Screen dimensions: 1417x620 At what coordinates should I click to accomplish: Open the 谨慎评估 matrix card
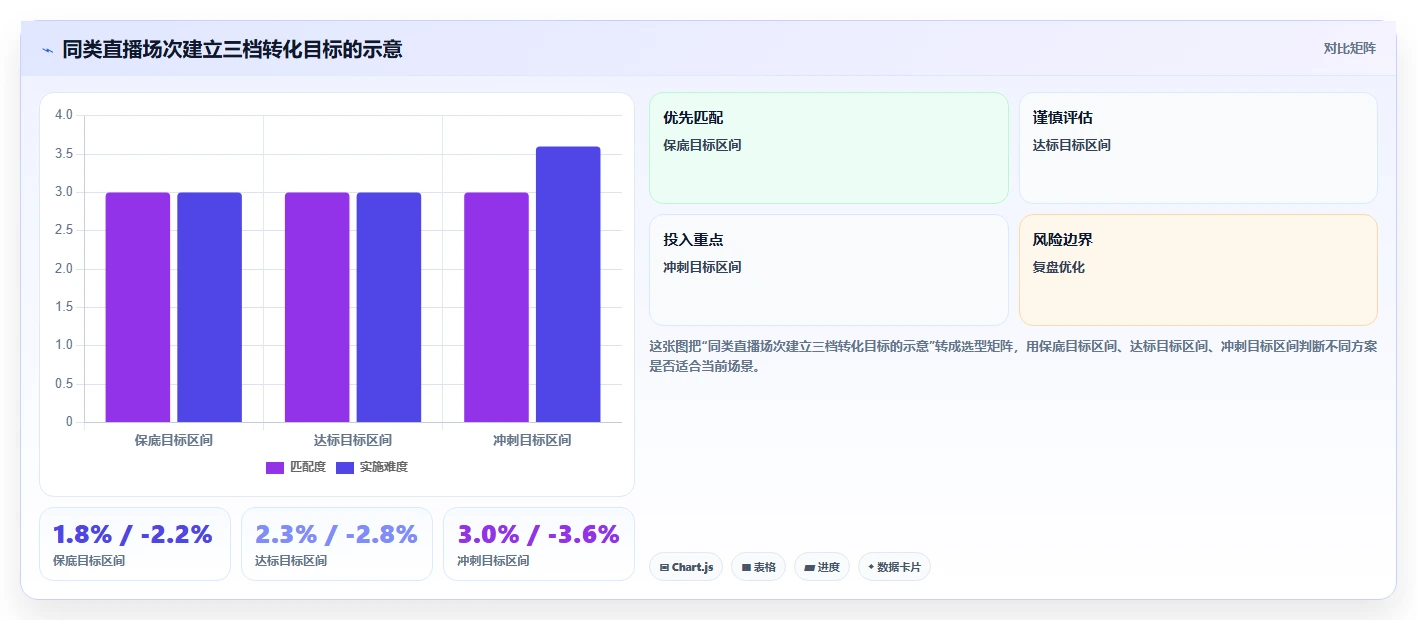coord(1198,148)
